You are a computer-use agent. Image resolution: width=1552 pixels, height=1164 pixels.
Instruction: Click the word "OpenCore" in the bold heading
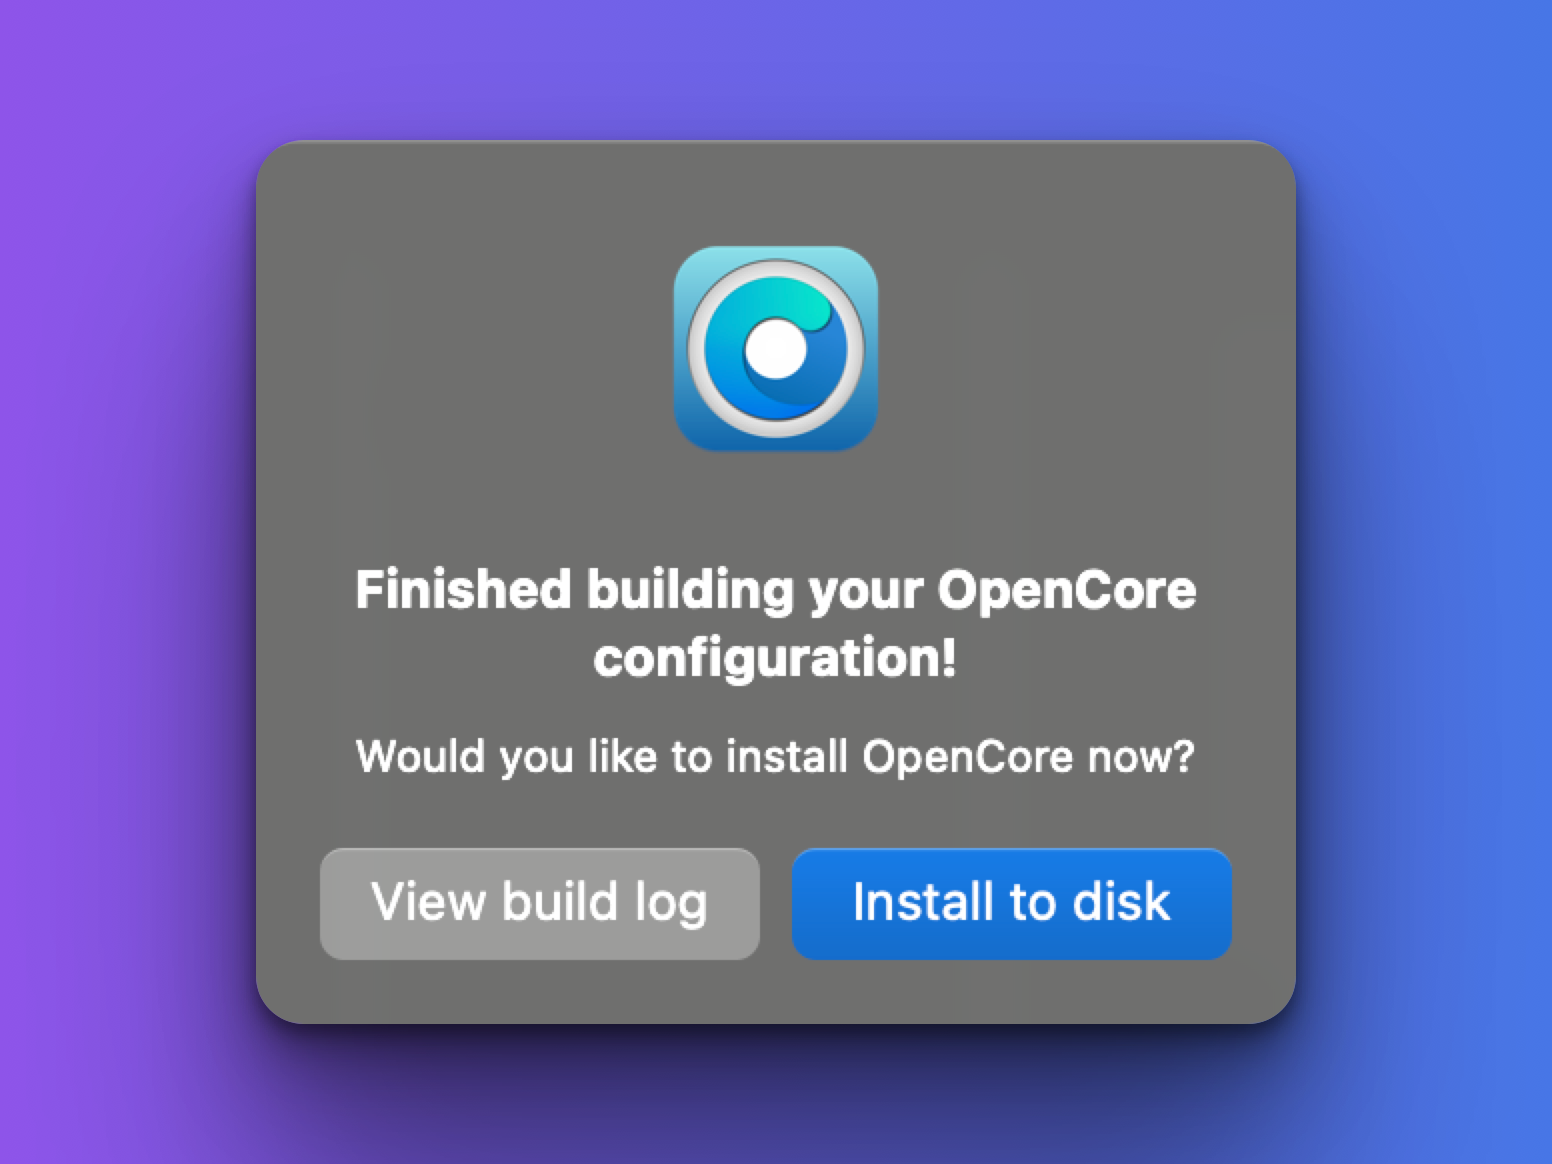coord(1066,589)
